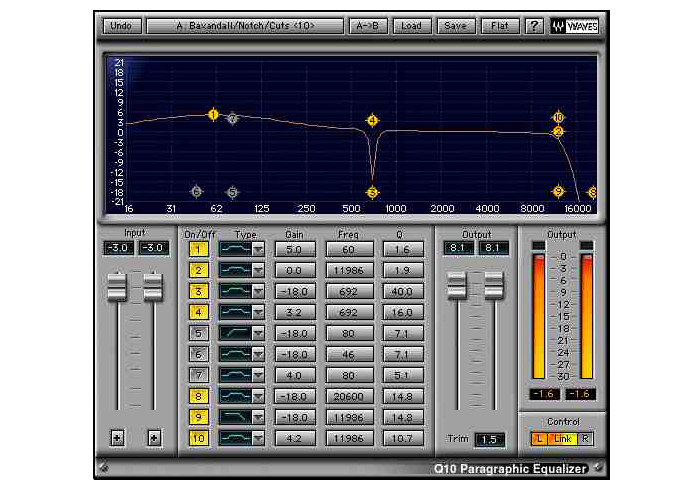The width and height of the screenshot is (699, 489).
Task: Click left input plus button
Action: (117, 438)
